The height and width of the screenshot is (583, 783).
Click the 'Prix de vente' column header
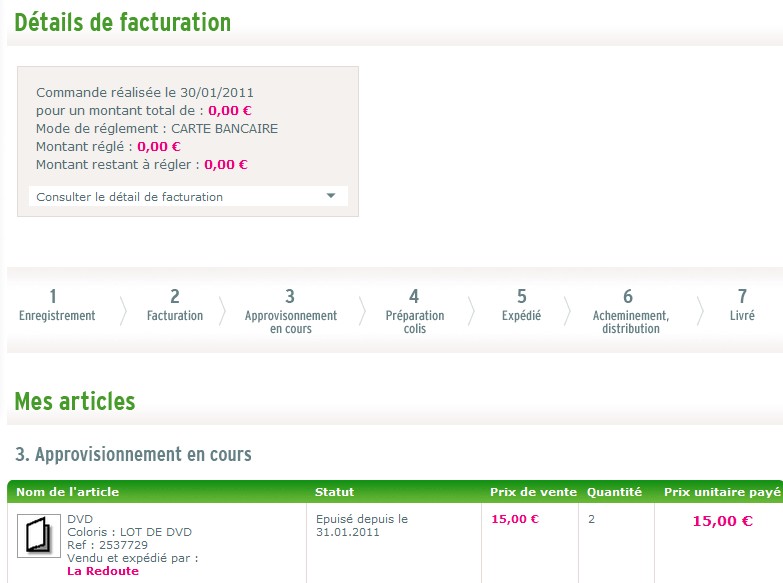[x=533, y=492]
